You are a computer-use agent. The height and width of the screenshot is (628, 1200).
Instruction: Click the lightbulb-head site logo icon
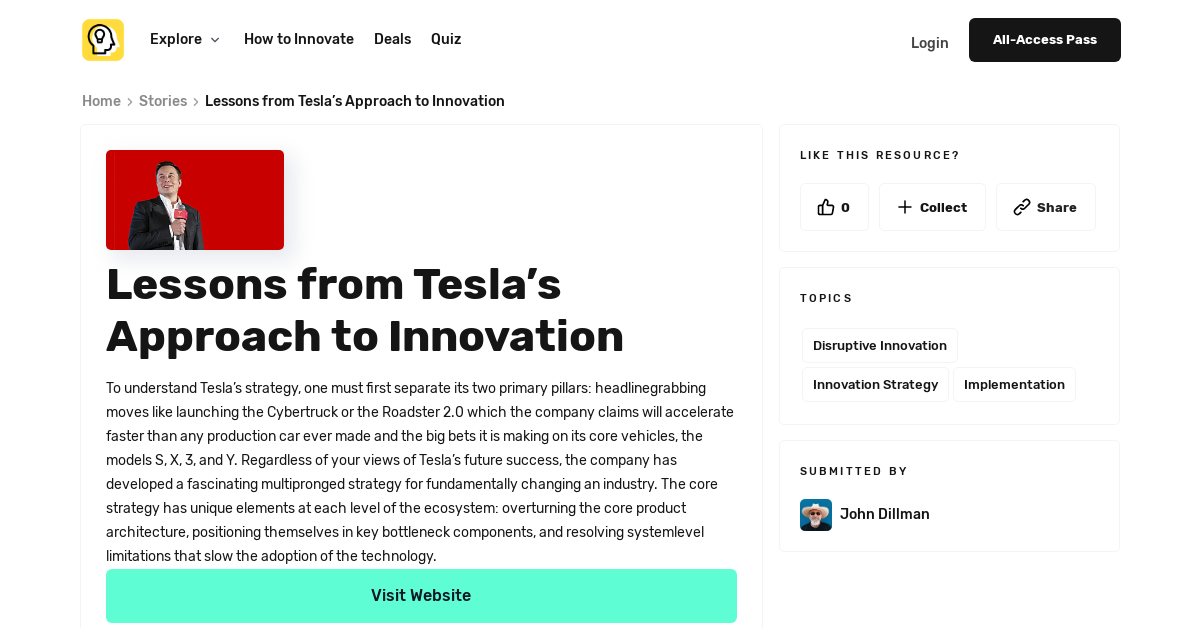click(x=102, y=39)
